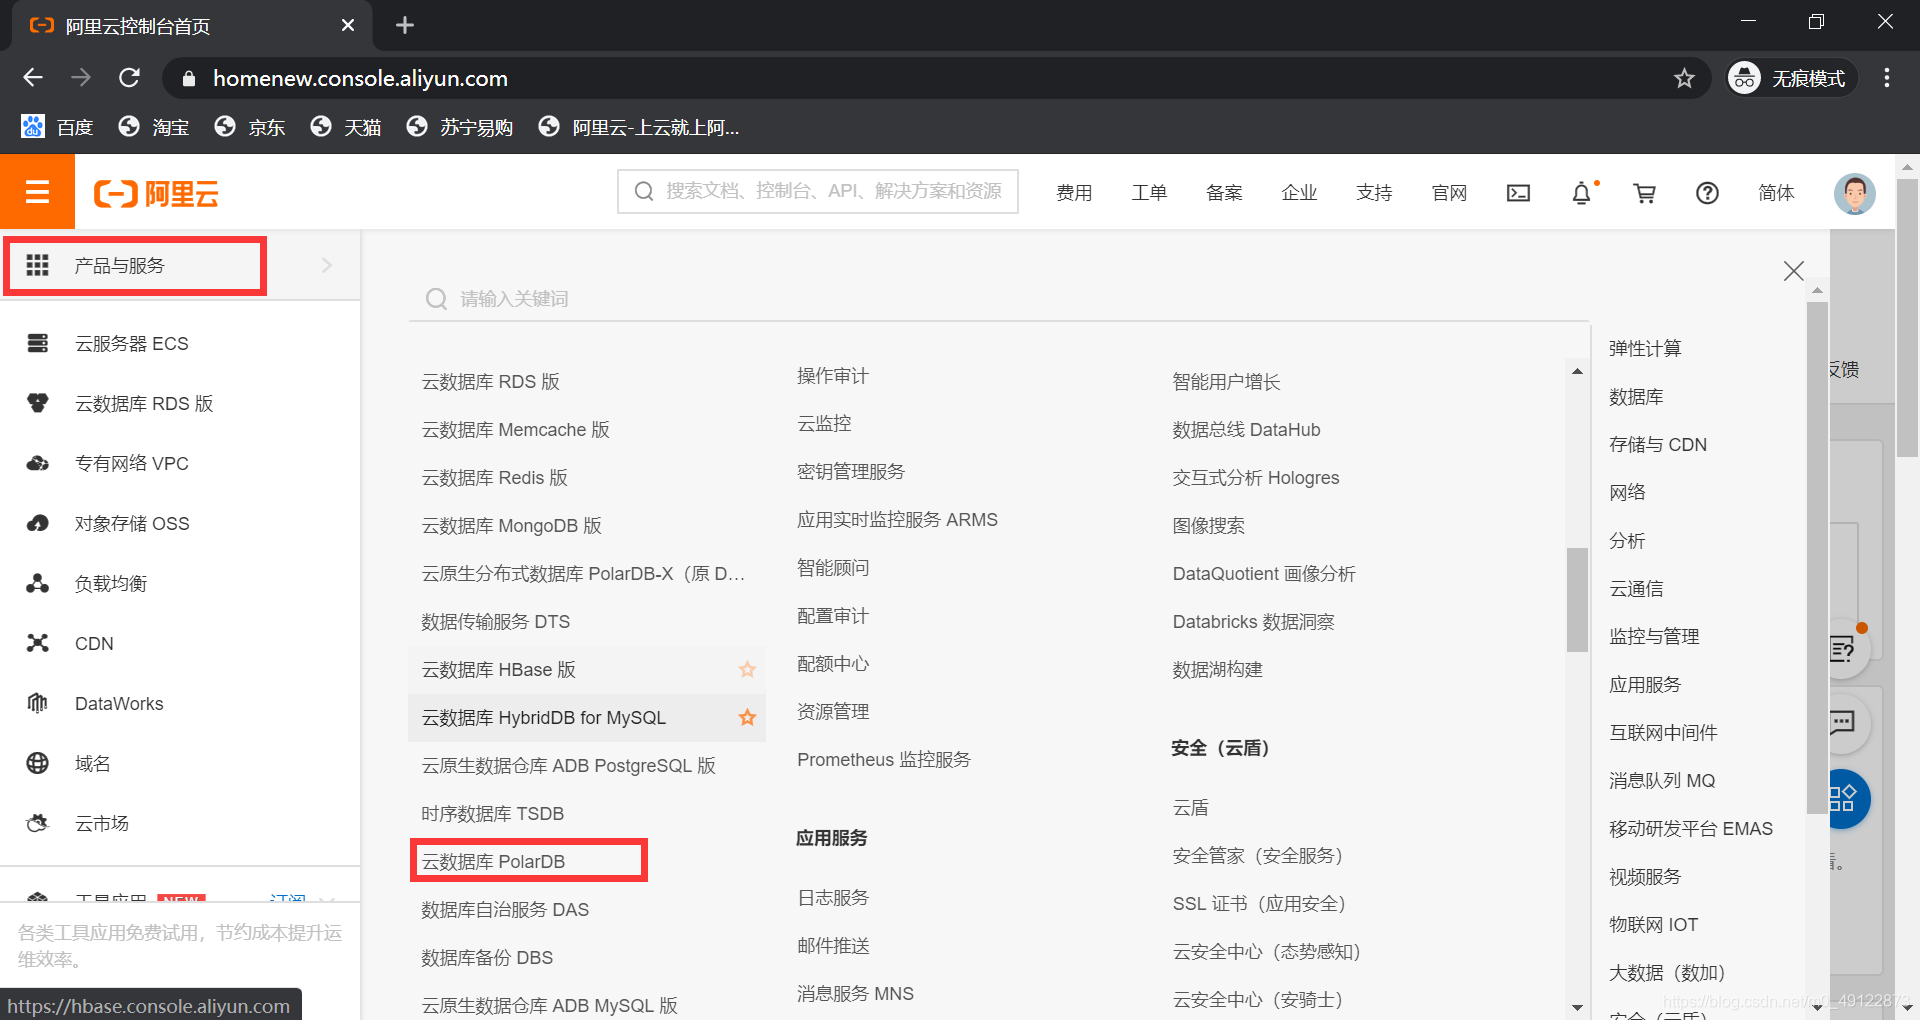Click the product list scroll-up arrow
Image resolution: width=1920 pixels, height=1020 pixels.
(1577, 371)
